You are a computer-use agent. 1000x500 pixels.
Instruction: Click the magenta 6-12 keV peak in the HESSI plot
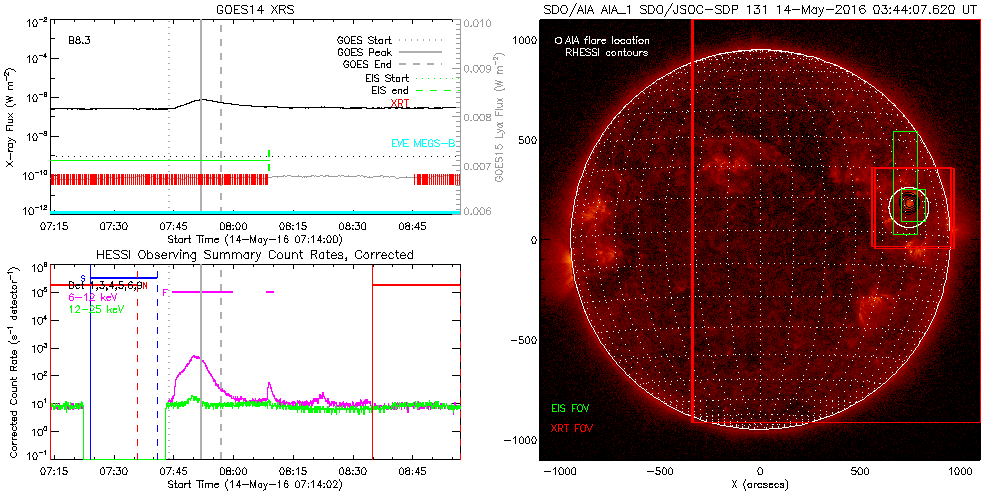(196, 357)
